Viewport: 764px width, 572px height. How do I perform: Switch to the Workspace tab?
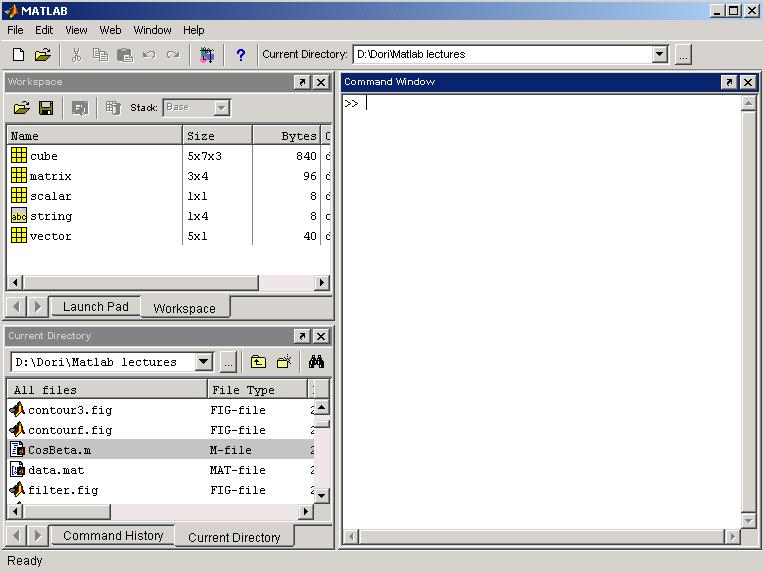(x=184, y=308)
